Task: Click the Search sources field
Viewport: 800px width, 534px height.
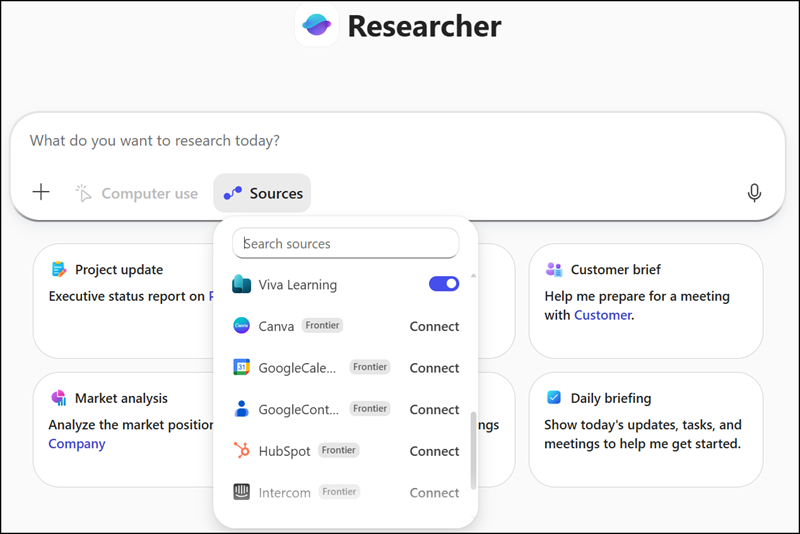Action: (346, 243)
